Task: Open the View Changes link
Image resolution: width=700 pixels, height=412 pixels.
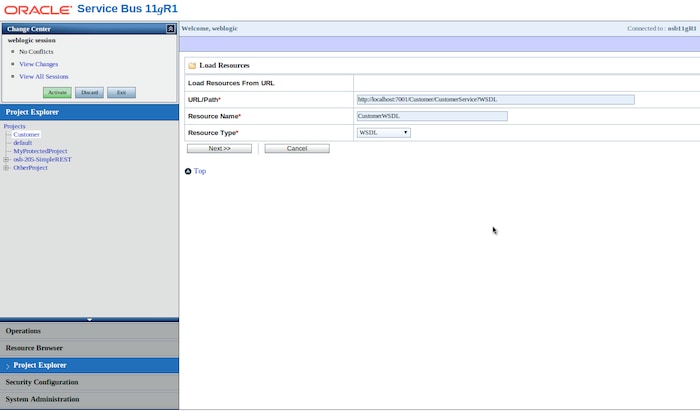Action: tap(38, 64)
